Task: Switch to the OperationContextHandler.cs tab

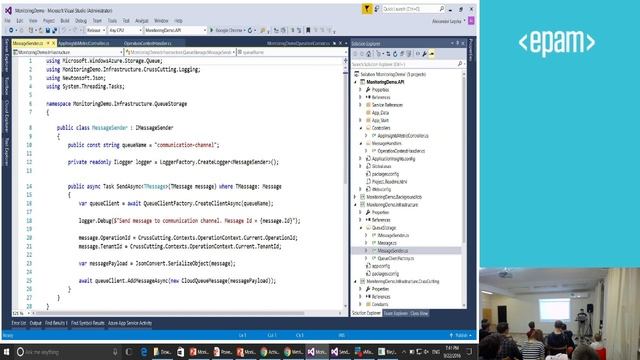Action: coord(148,43)
